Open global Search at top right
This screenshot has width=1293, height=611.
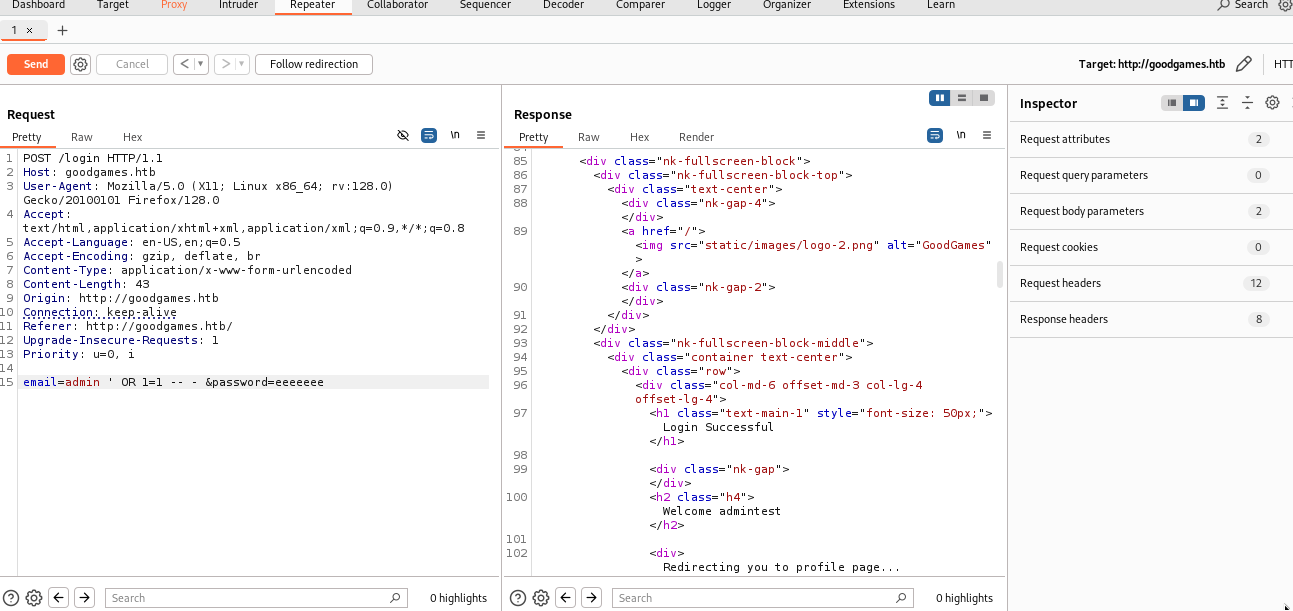1243,5
